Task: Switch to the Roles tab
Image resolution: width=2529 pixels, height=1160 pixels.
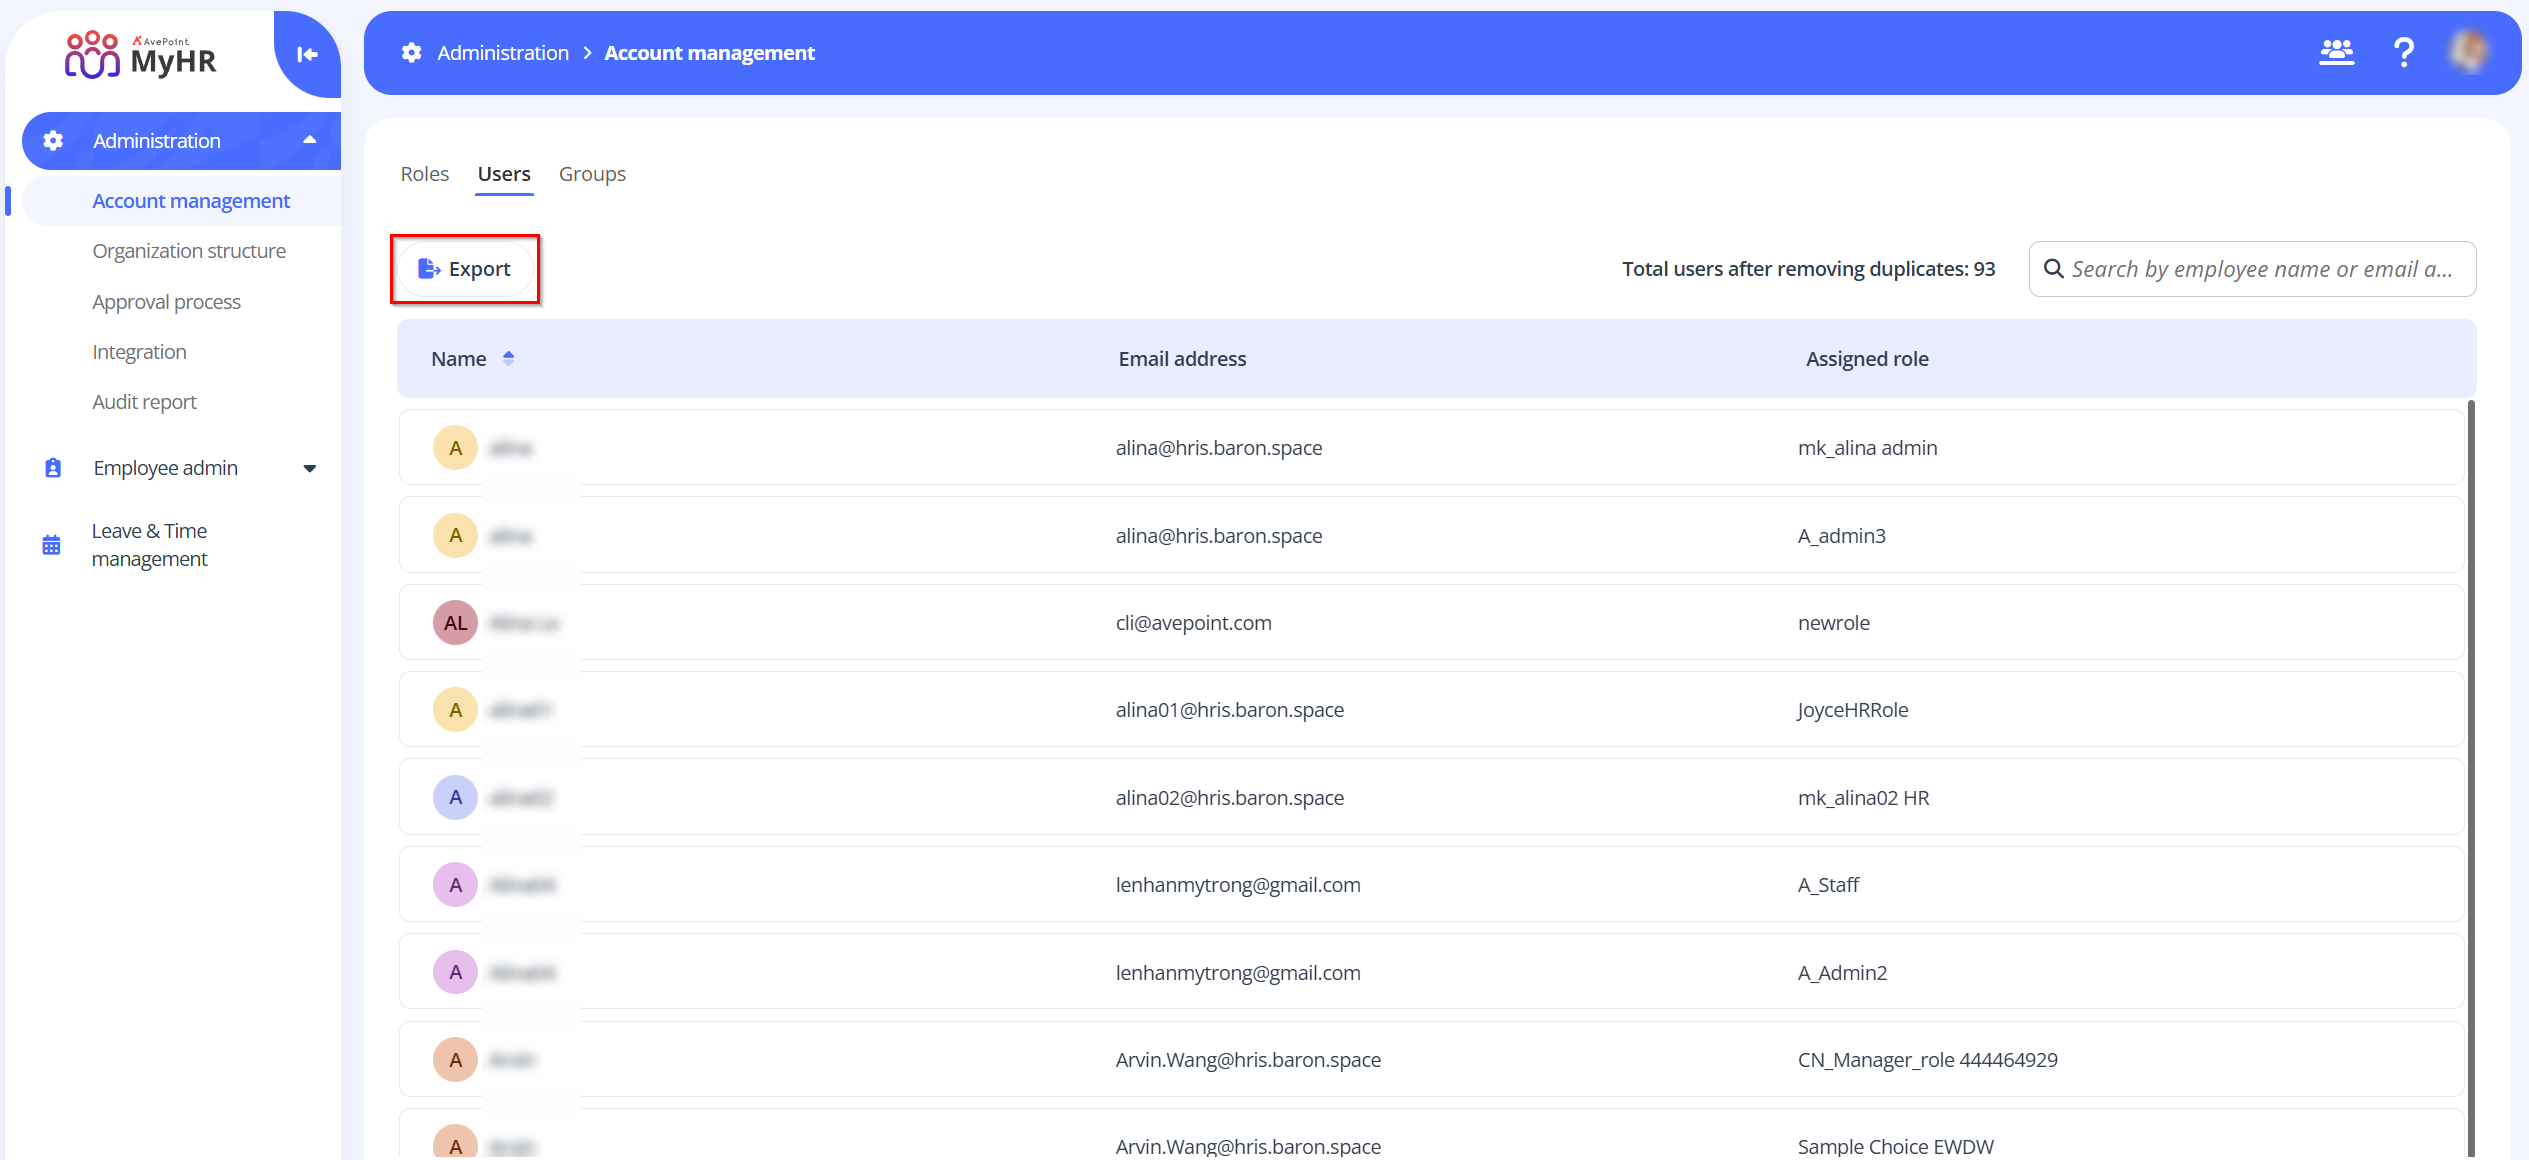Action: (x=425, y=174)
